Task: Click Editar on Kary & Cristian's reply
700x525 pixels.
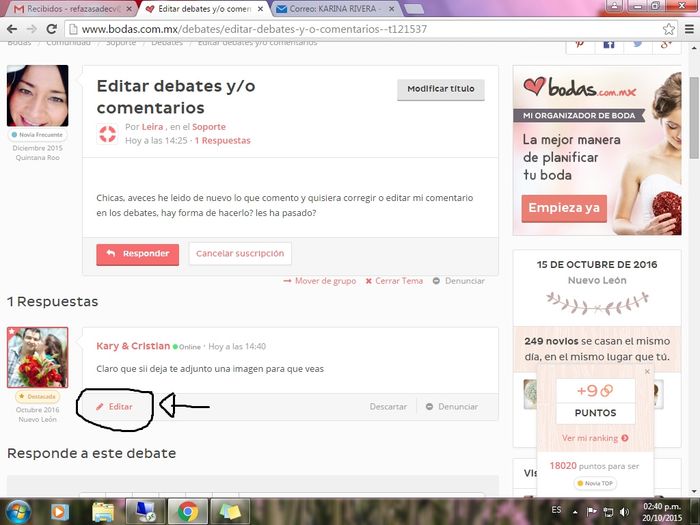Action: click(x=115, y=407)
